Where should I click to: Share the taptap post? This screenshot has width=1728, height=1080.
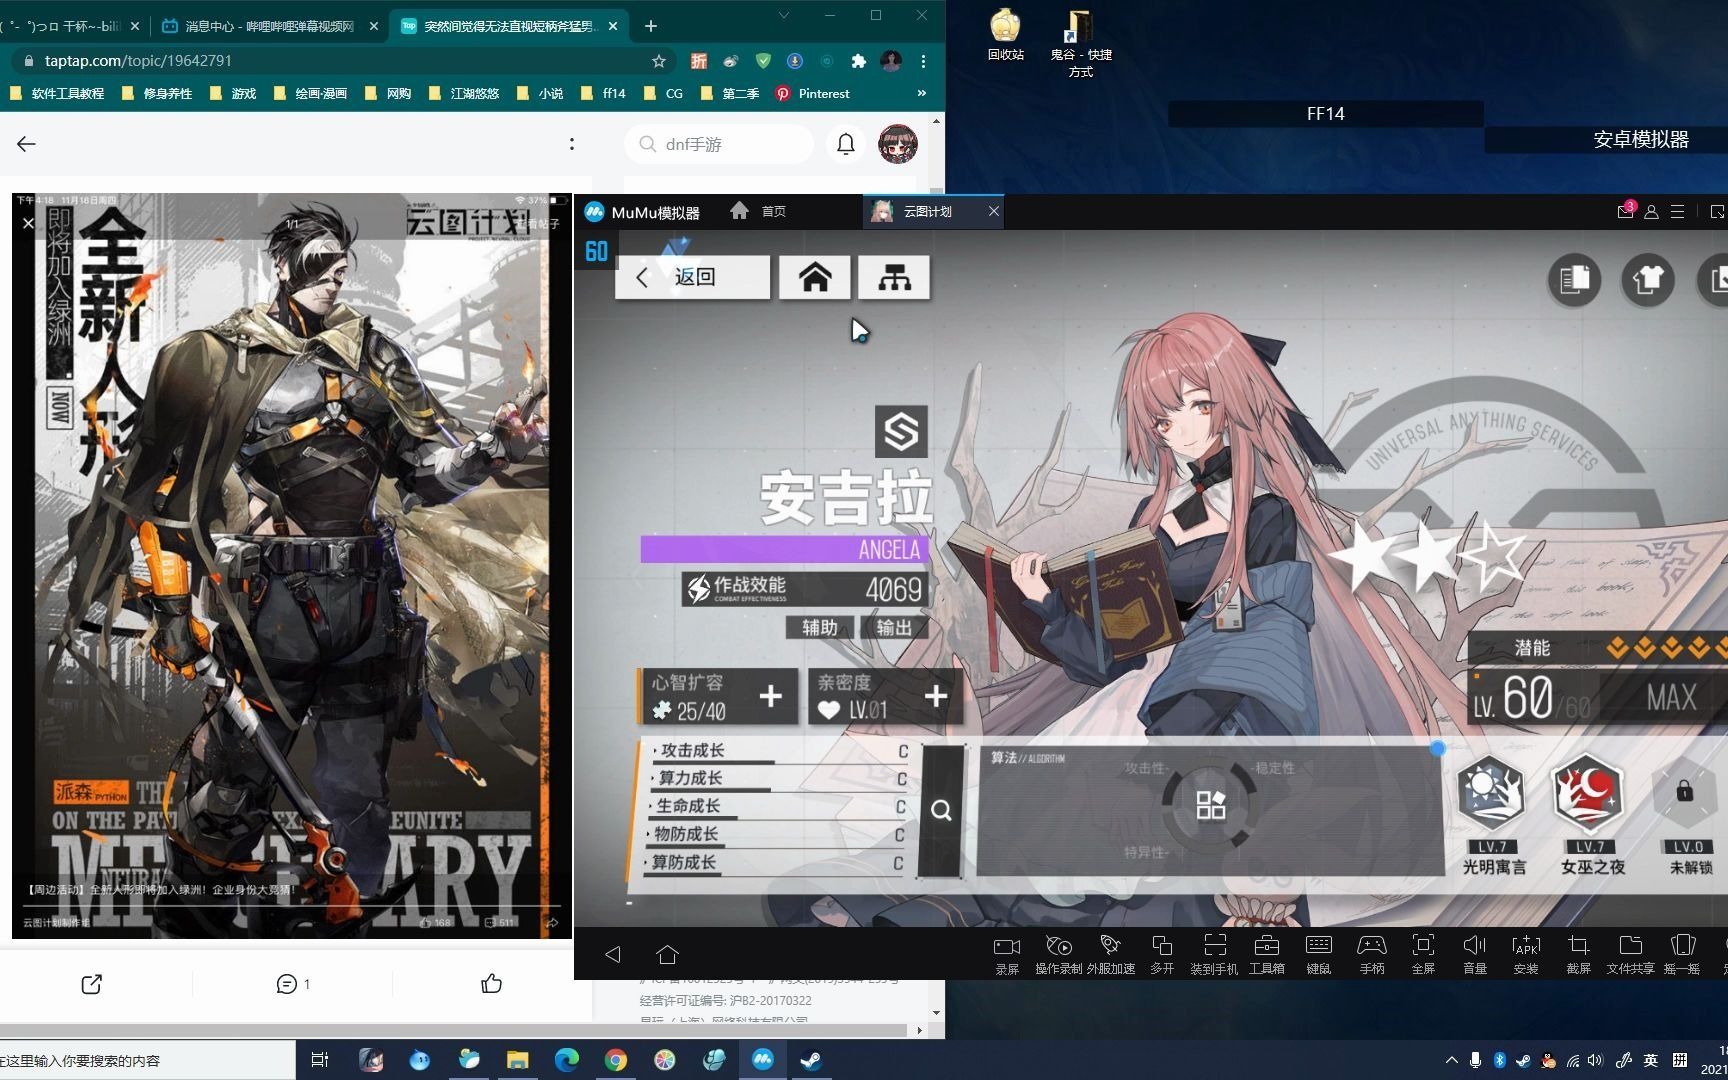(x=91, y=984)
